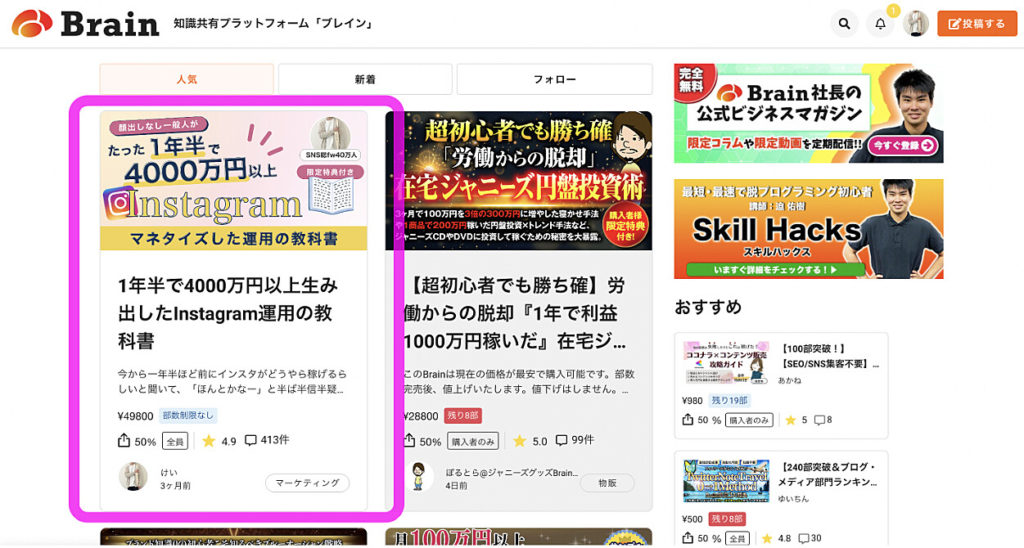Open recommended item 【100部突破！】【SEO/SNS集客不要】
The width and height of the screenshot is (1024, 548).
point(829,356)
